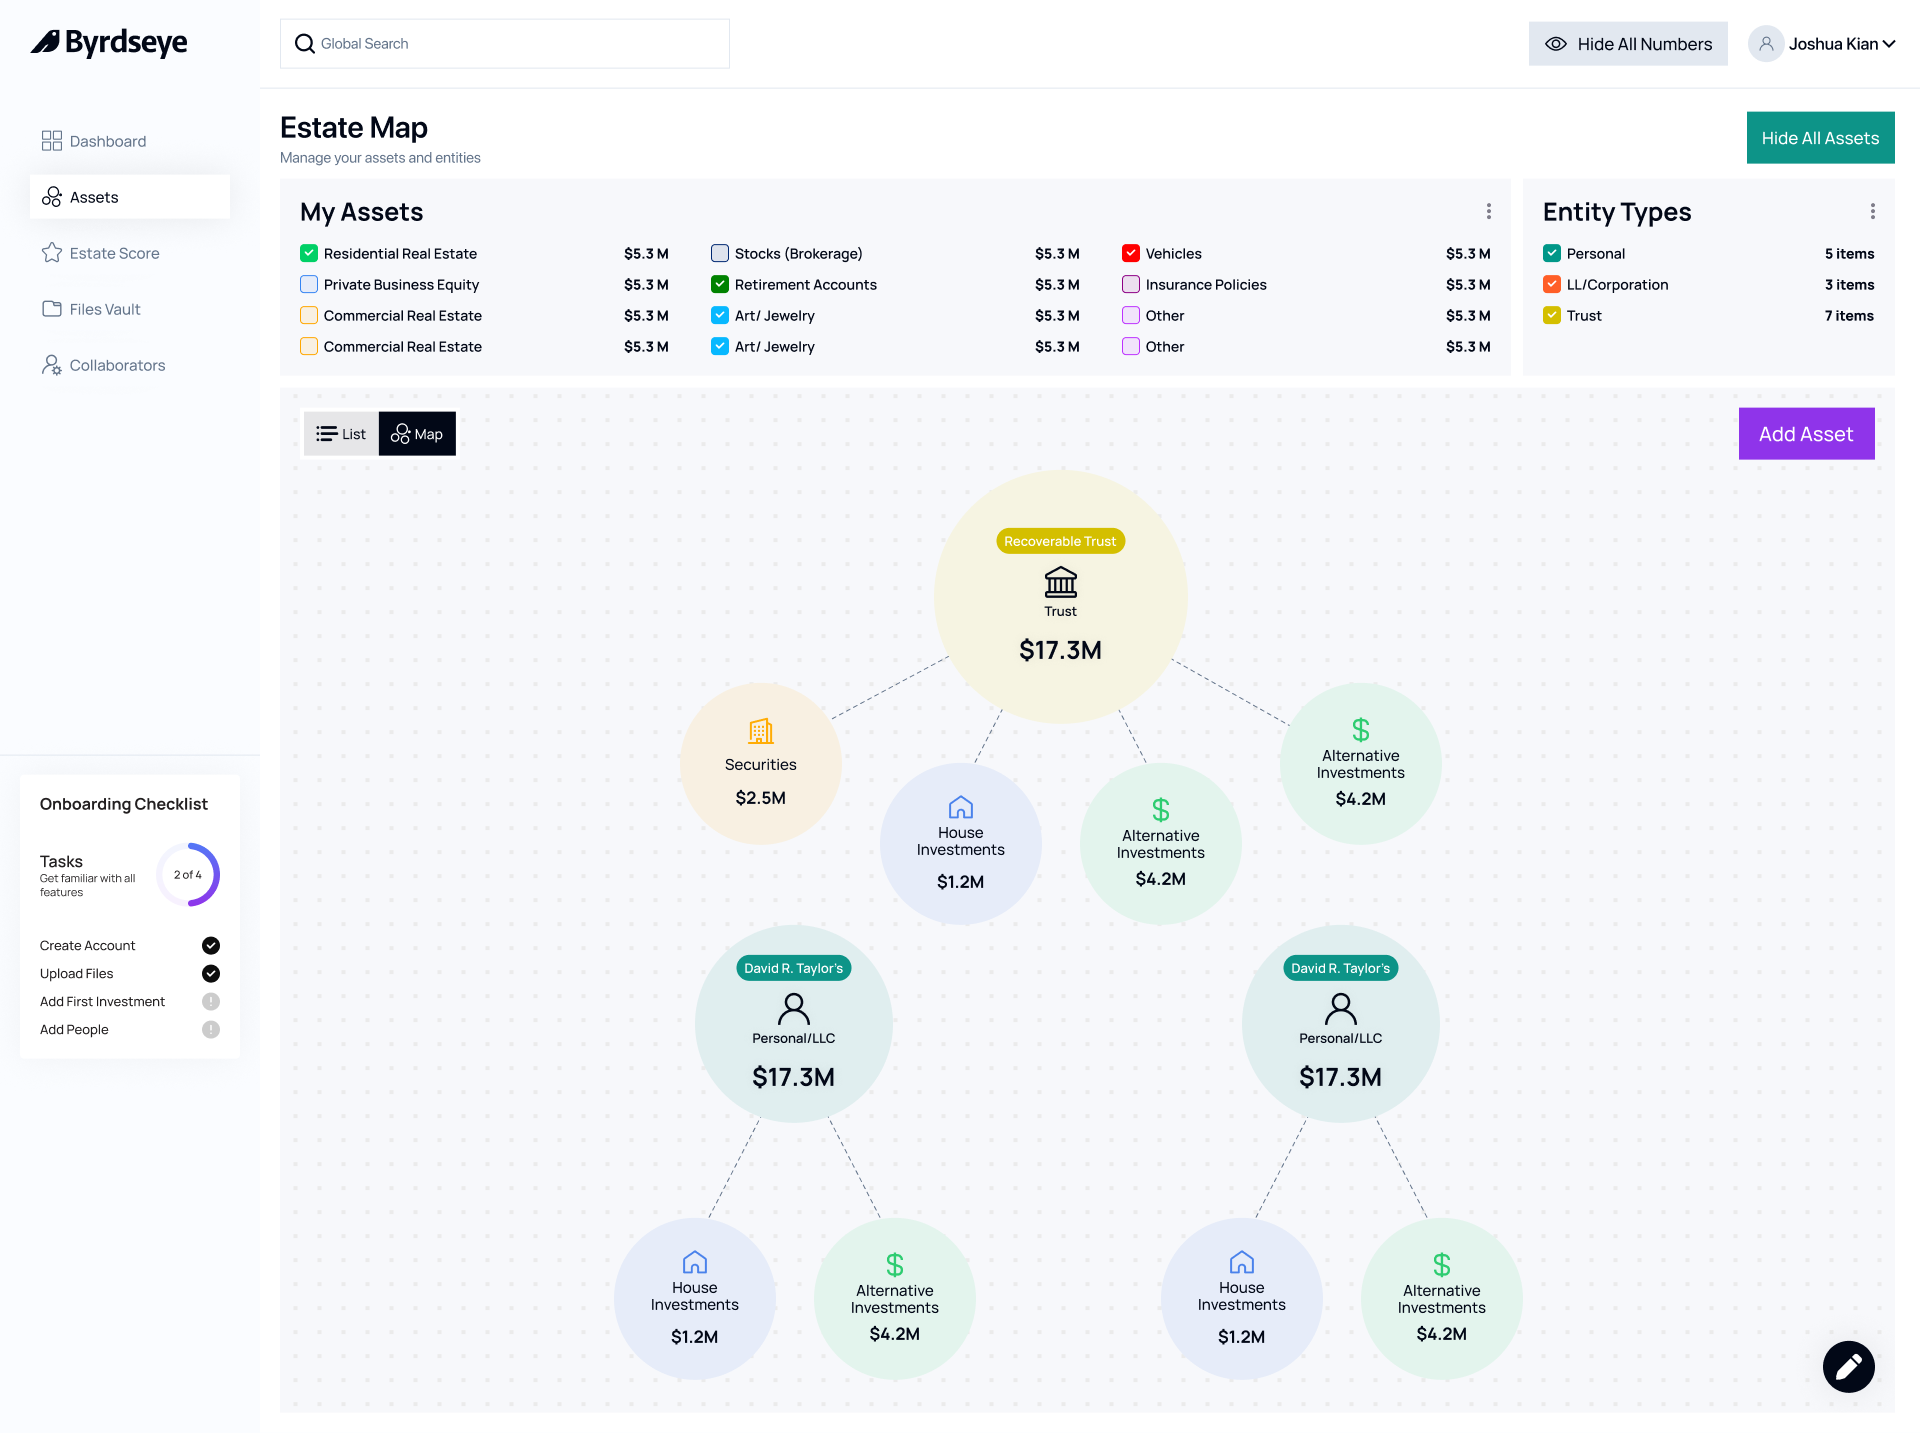This screenshot has height=1433, width=1920.
Task: Click the orange building icon in Securities node
Action: pos(761,731)
